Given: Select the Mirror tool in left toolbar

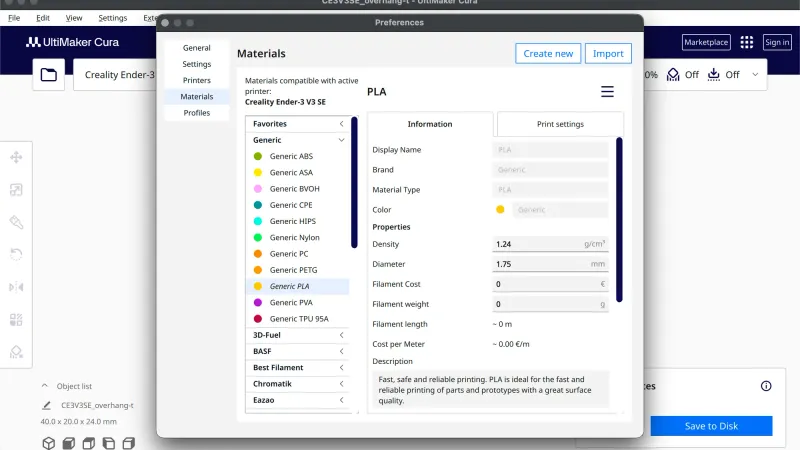Looking at the screenshot, I should pyautogui.click(x=16, y=287).
